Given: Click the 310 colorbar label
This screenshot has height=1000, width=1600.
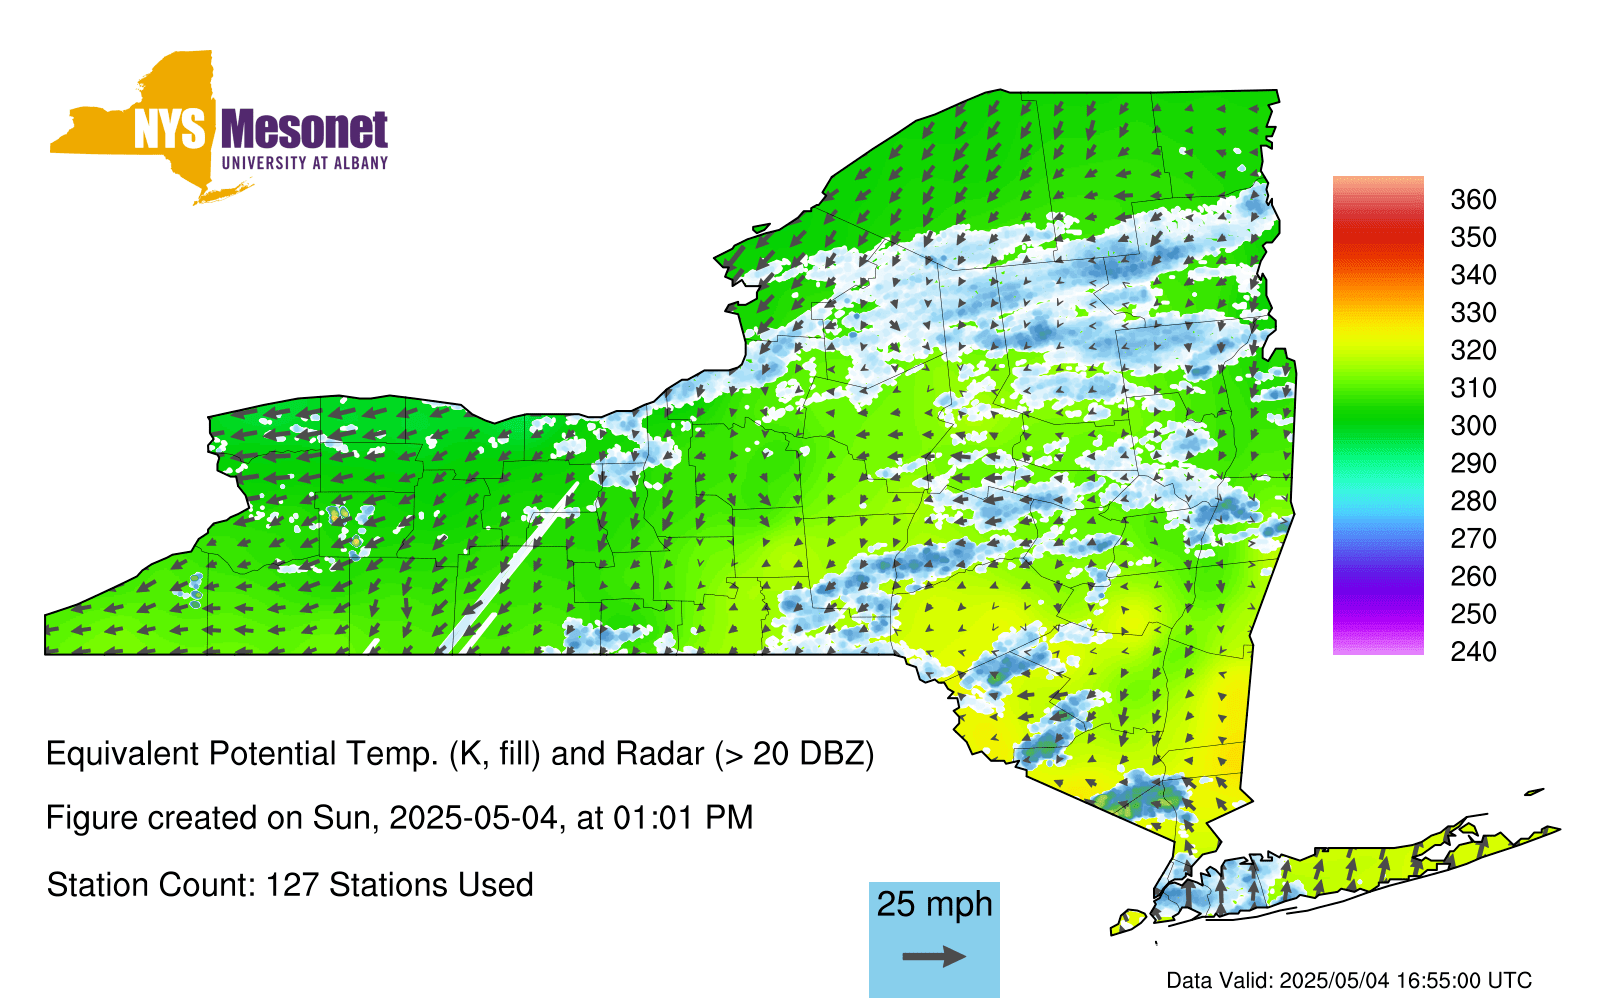Looking at the screenshot, I should tap(1473, 388).
